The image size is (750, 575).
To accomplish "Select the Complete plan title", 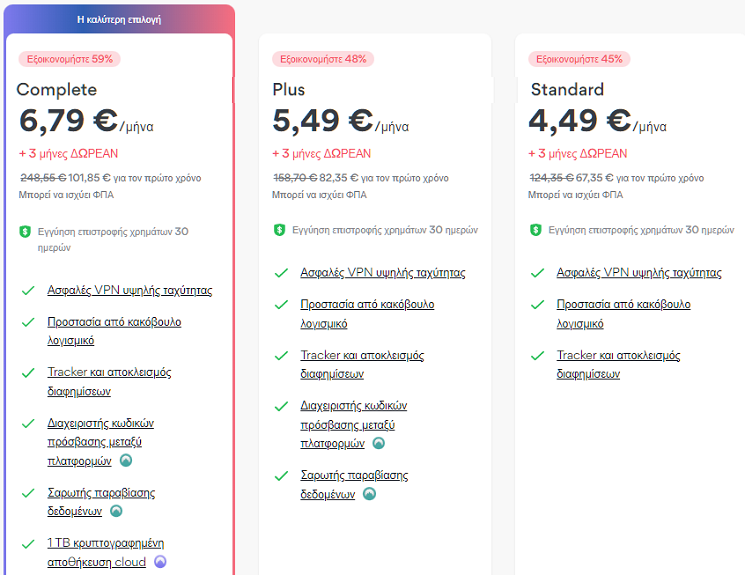I will coord(56,90).
